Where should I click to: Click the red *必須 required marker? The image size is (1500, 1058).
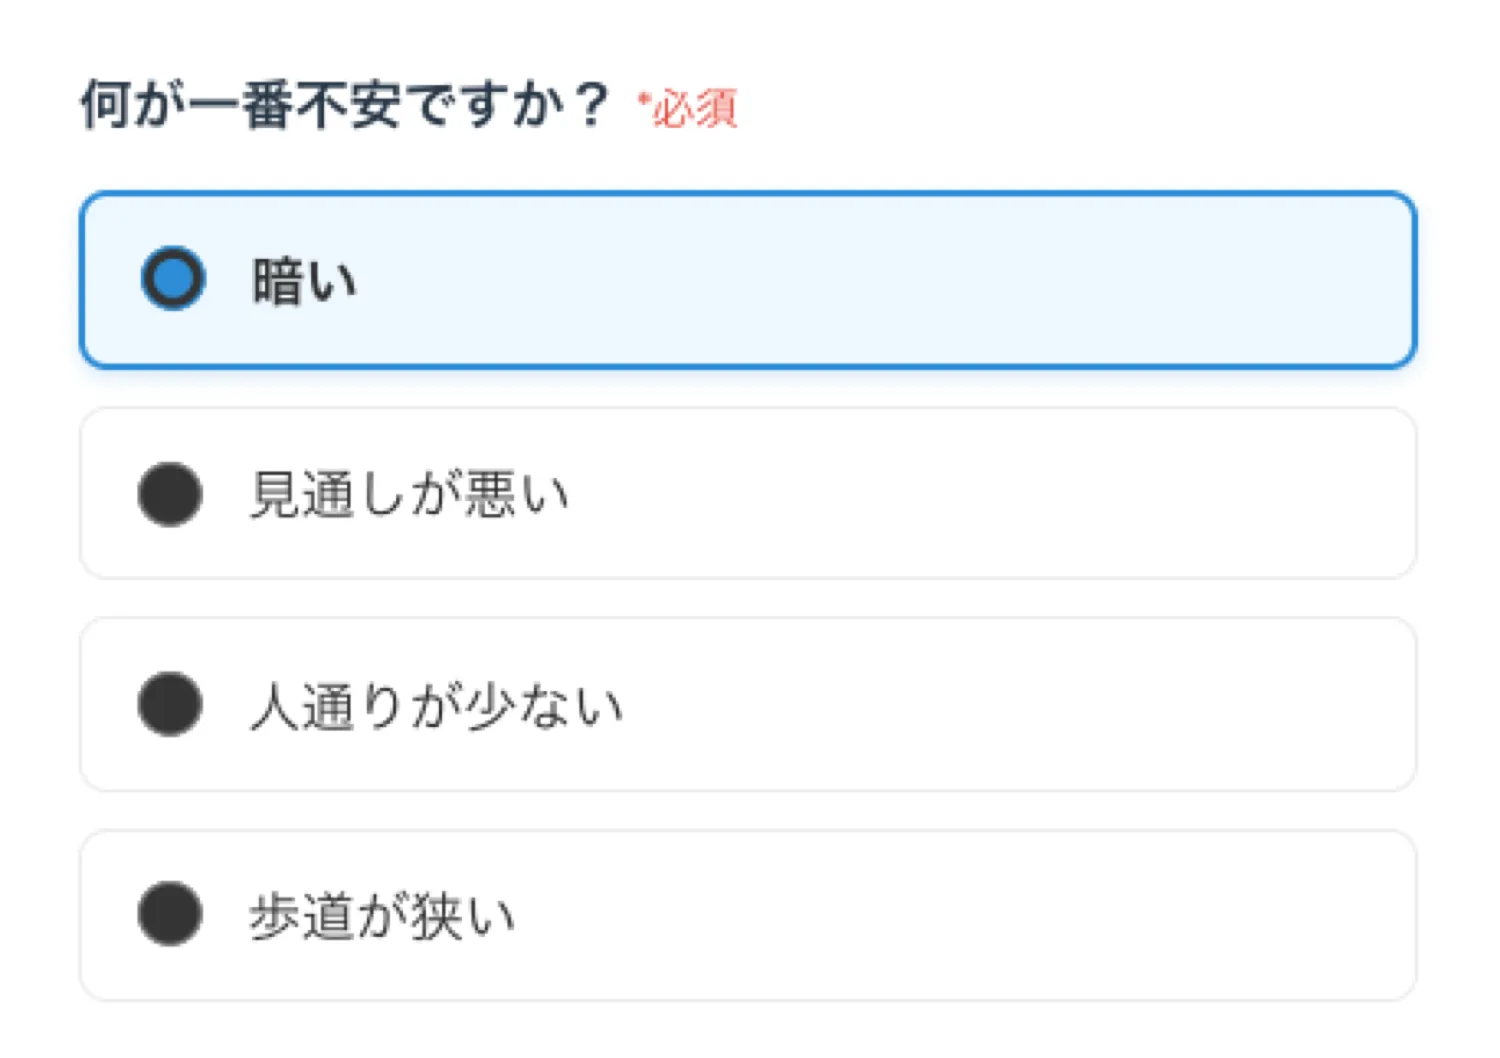tap(688, 108)
